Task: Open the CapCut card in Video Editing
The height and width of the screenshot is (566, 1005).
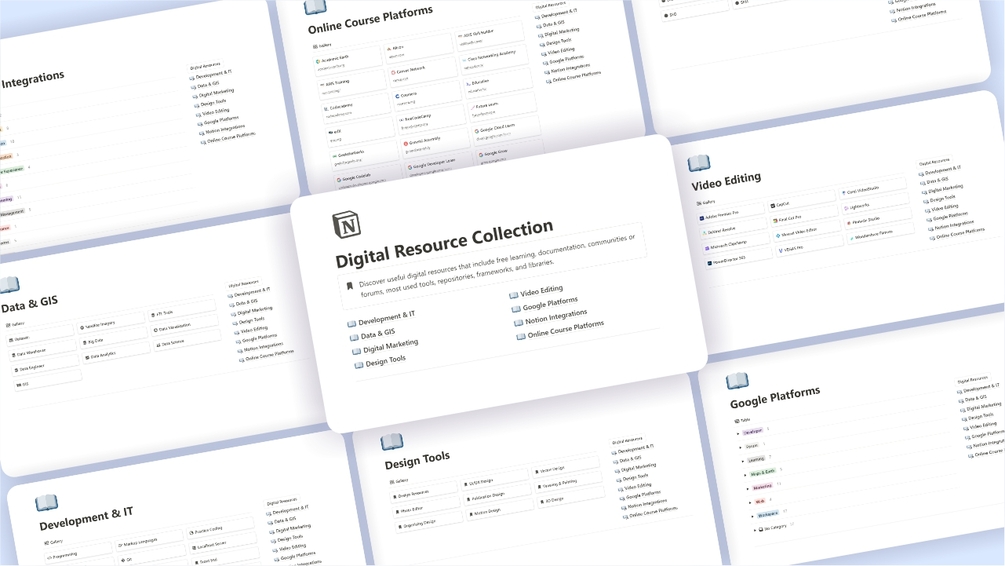Action: [803, 203]
